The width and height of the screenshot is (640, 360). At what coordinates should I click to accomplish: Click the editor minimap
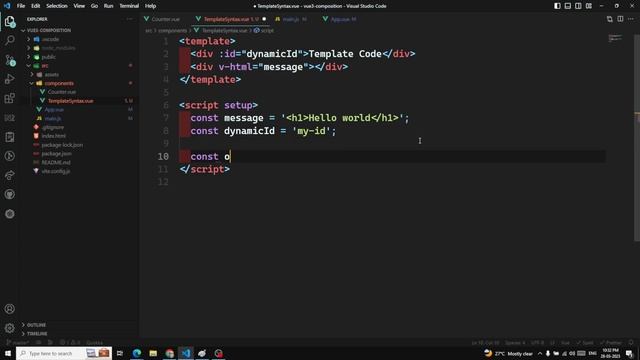615,39
